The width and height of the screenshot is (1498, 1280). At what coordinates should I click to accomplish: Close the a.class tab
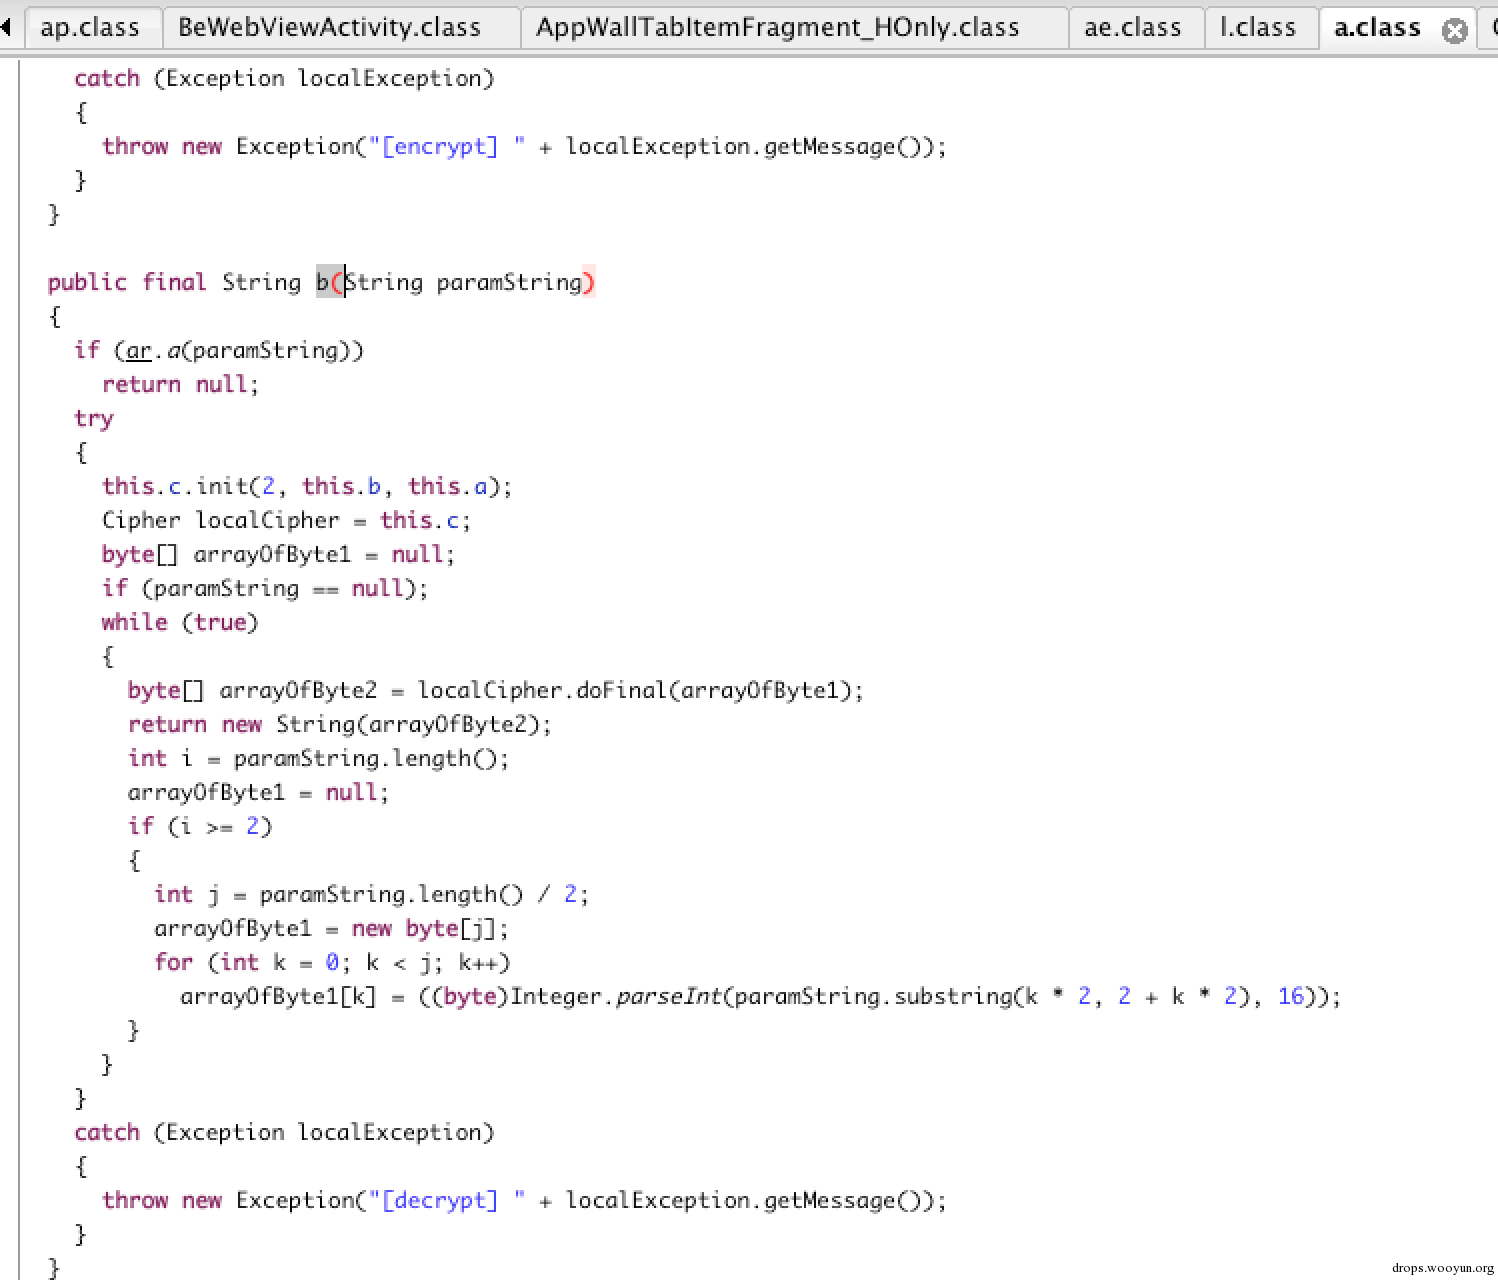click(1454, 30)
